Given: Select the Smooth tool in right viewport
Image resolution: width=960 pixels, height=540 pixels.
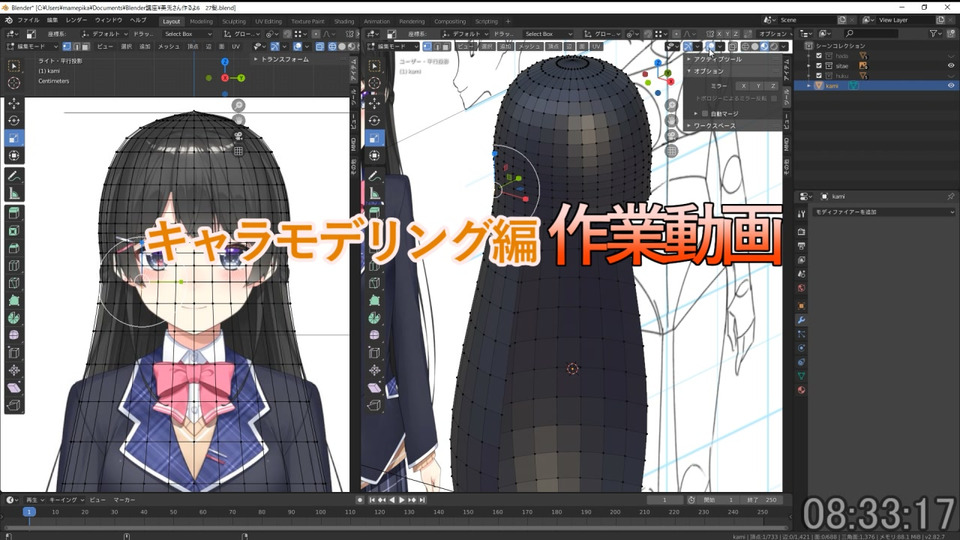Looking at the screenshot, I should coord(374,335).
